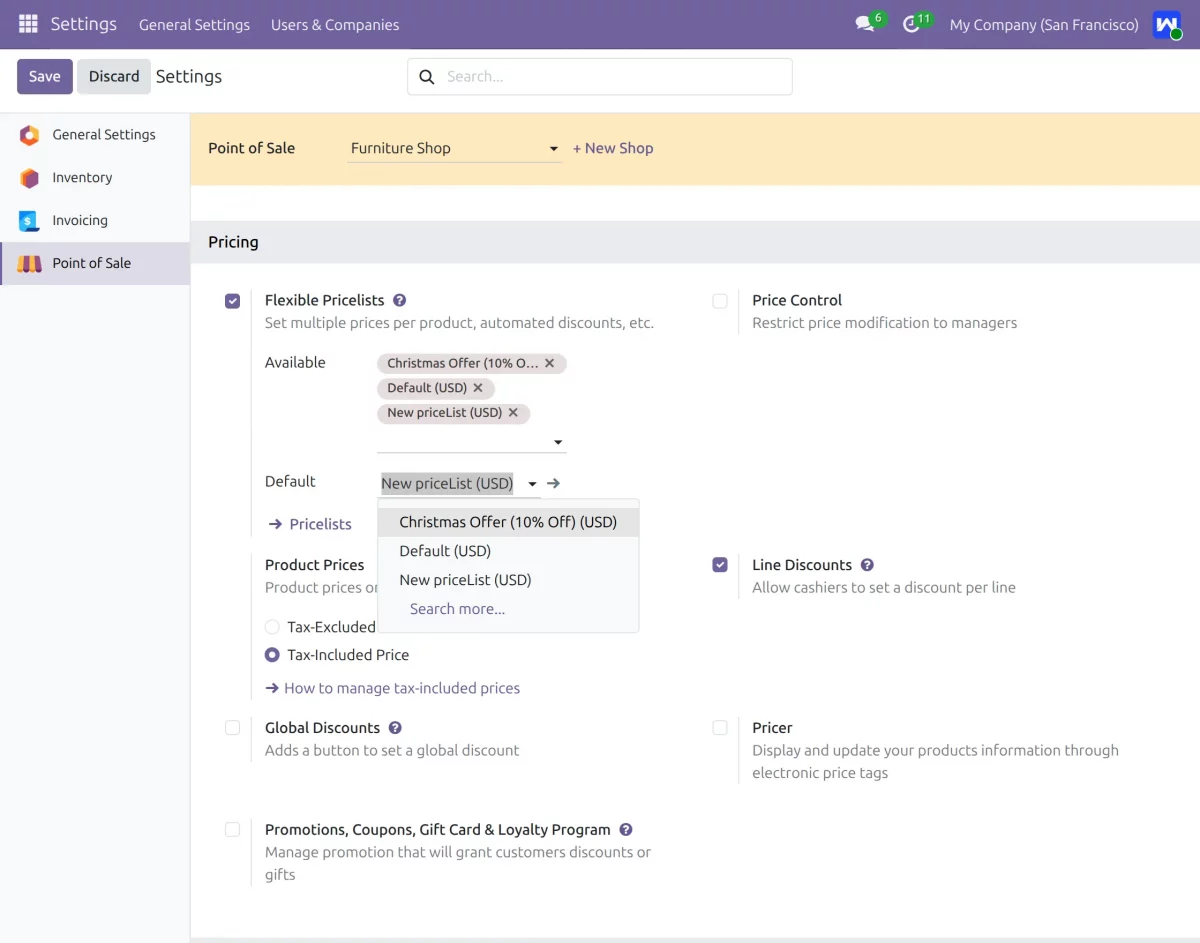Screen dimensions: 1200x943
Task: Click the Promotions, Coupons help icon
Action: point(626,830)
